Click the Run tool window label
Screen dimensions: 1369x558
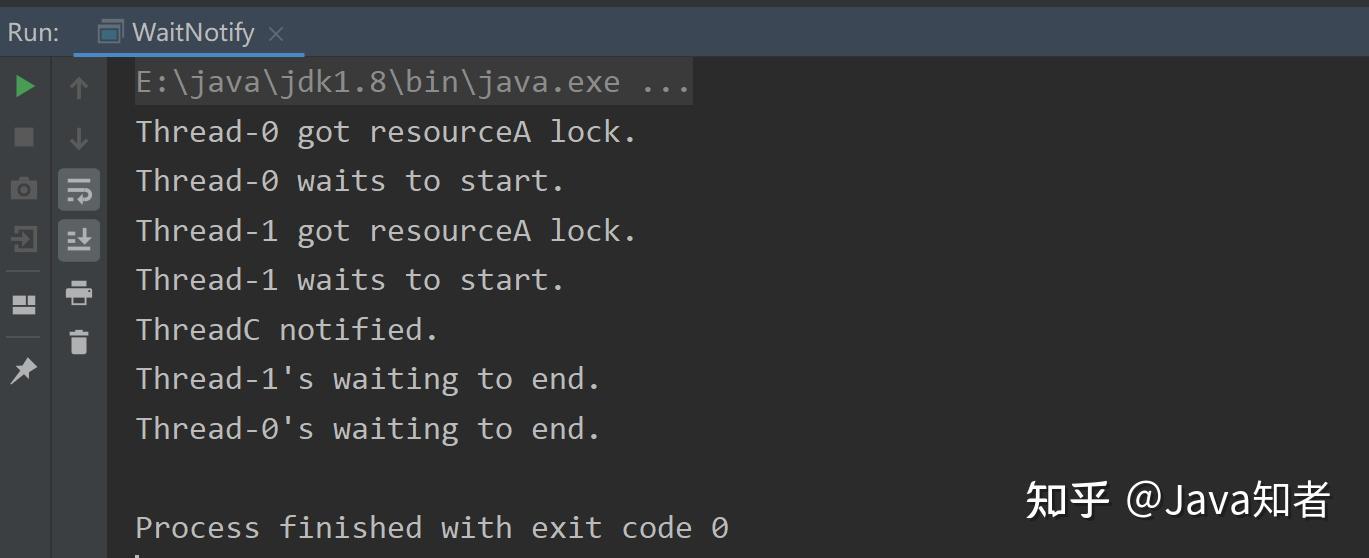[33, 32]
